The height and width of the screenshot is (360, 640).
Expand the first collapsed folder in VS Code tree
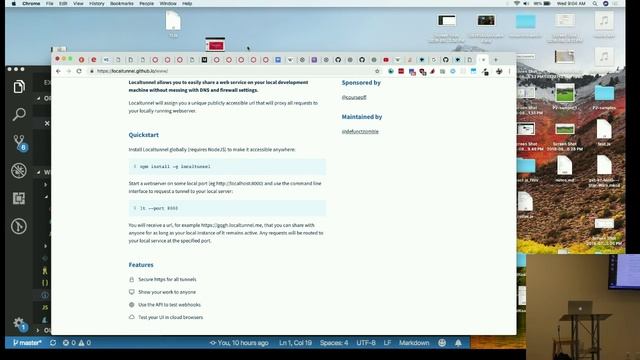click(x=46, y=184)
